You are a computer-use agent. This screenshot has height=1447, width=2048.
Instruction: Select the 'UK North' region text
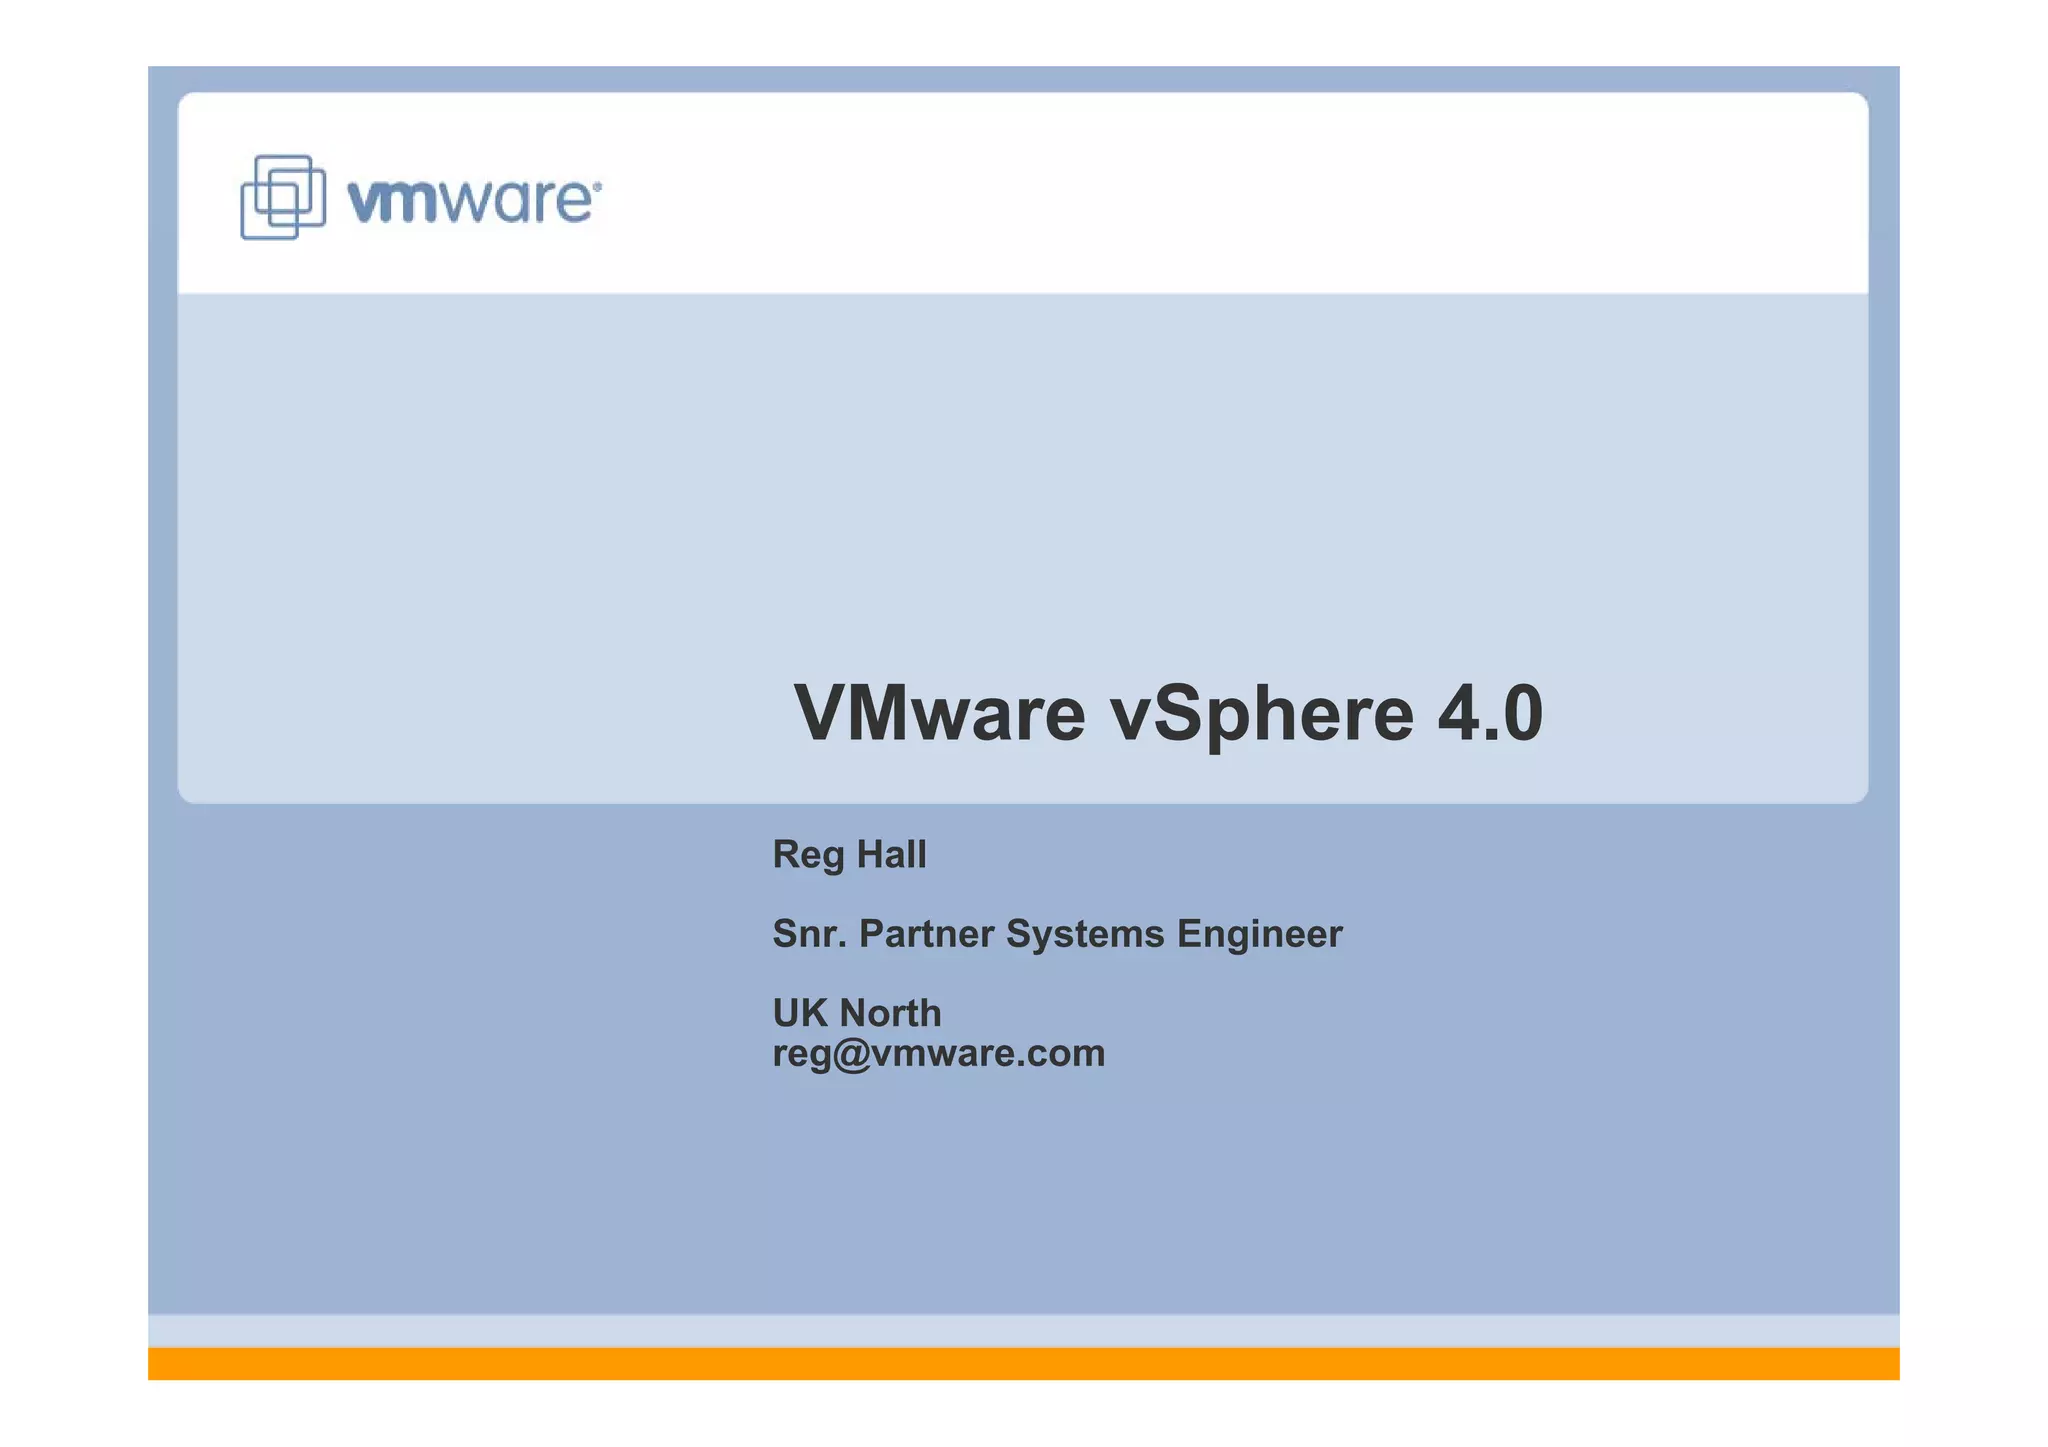point(857,1013)
